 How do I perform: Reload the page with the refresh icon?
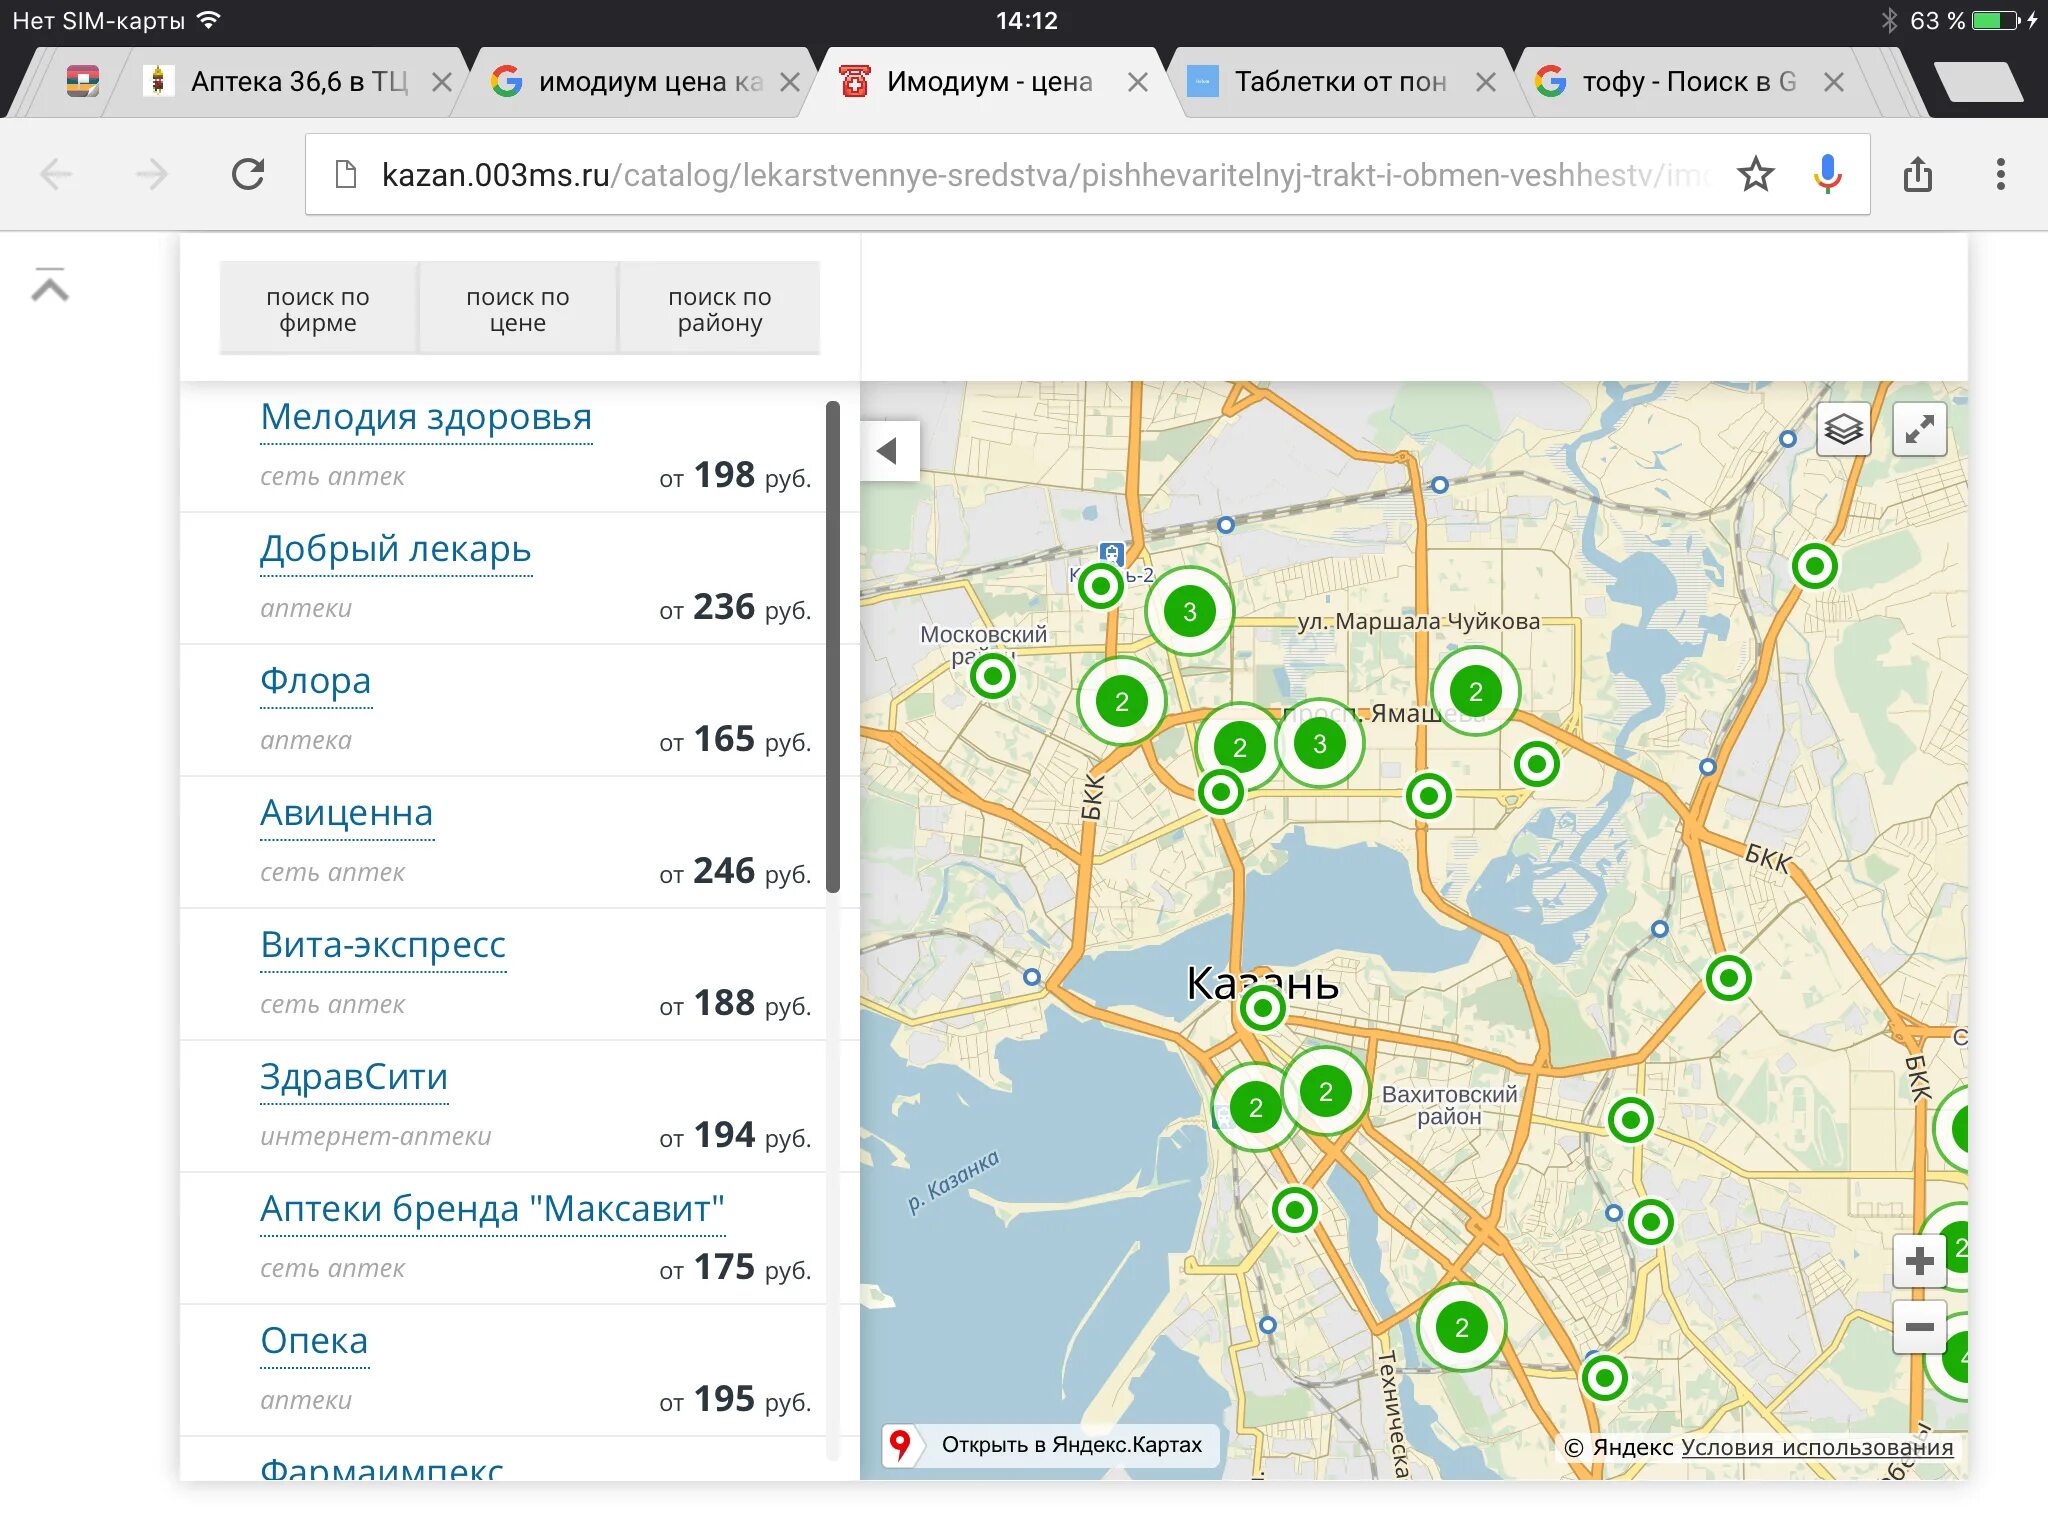coord(247,175)
